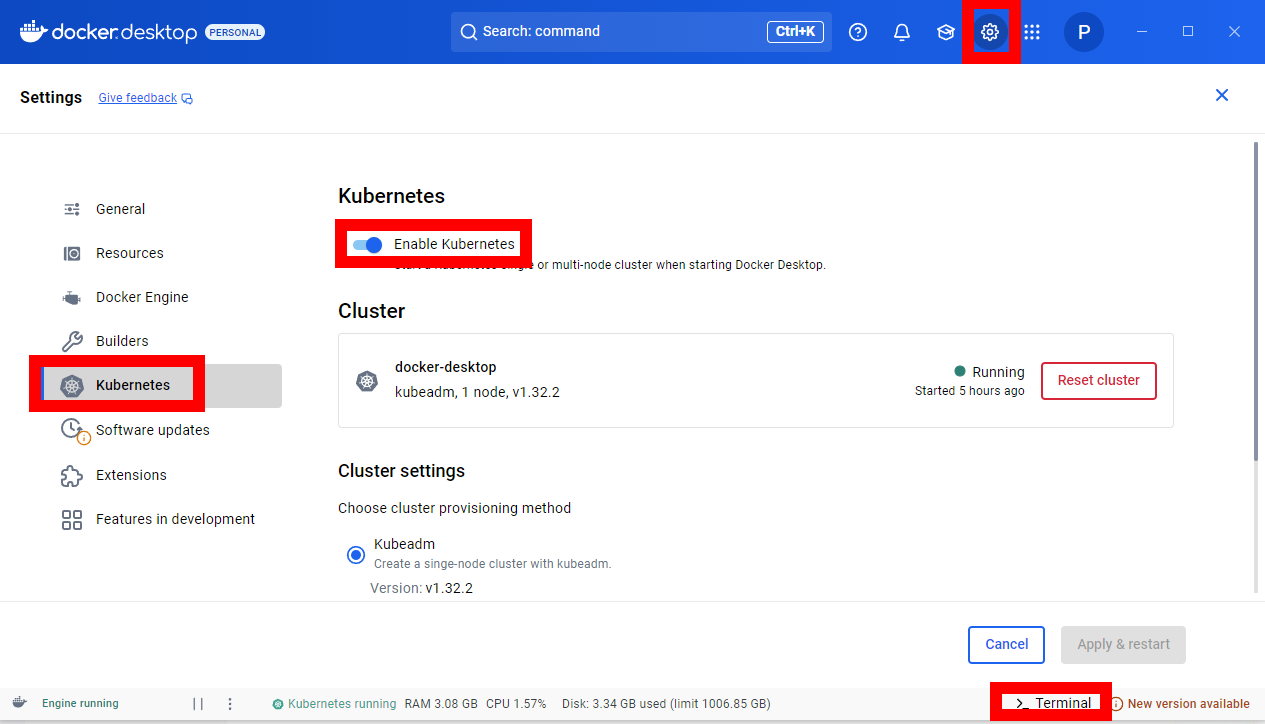Open the notifications bell

[x=902, y=32]
